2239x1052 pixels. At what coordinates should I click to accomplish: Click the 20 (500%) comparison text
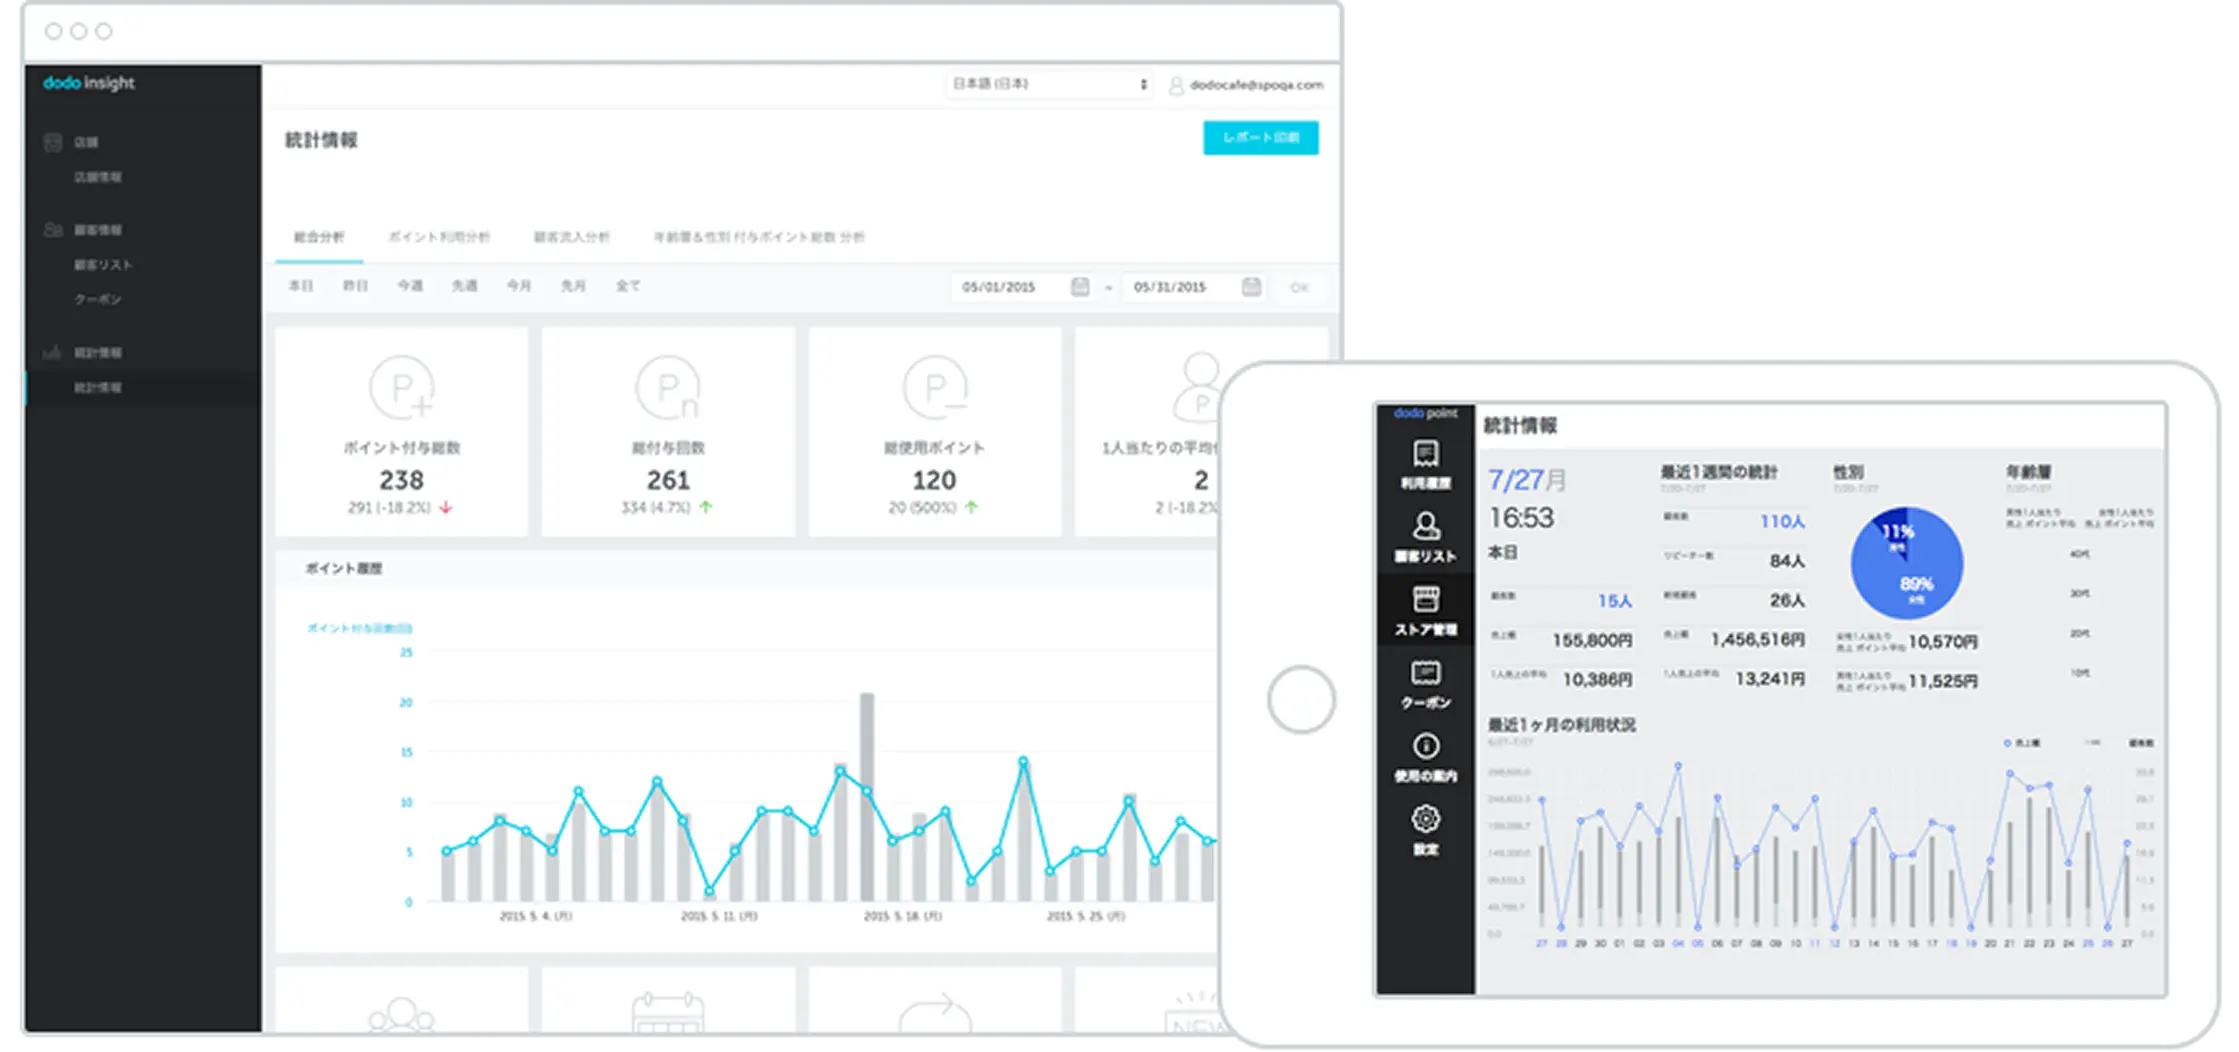pos(924,508)
